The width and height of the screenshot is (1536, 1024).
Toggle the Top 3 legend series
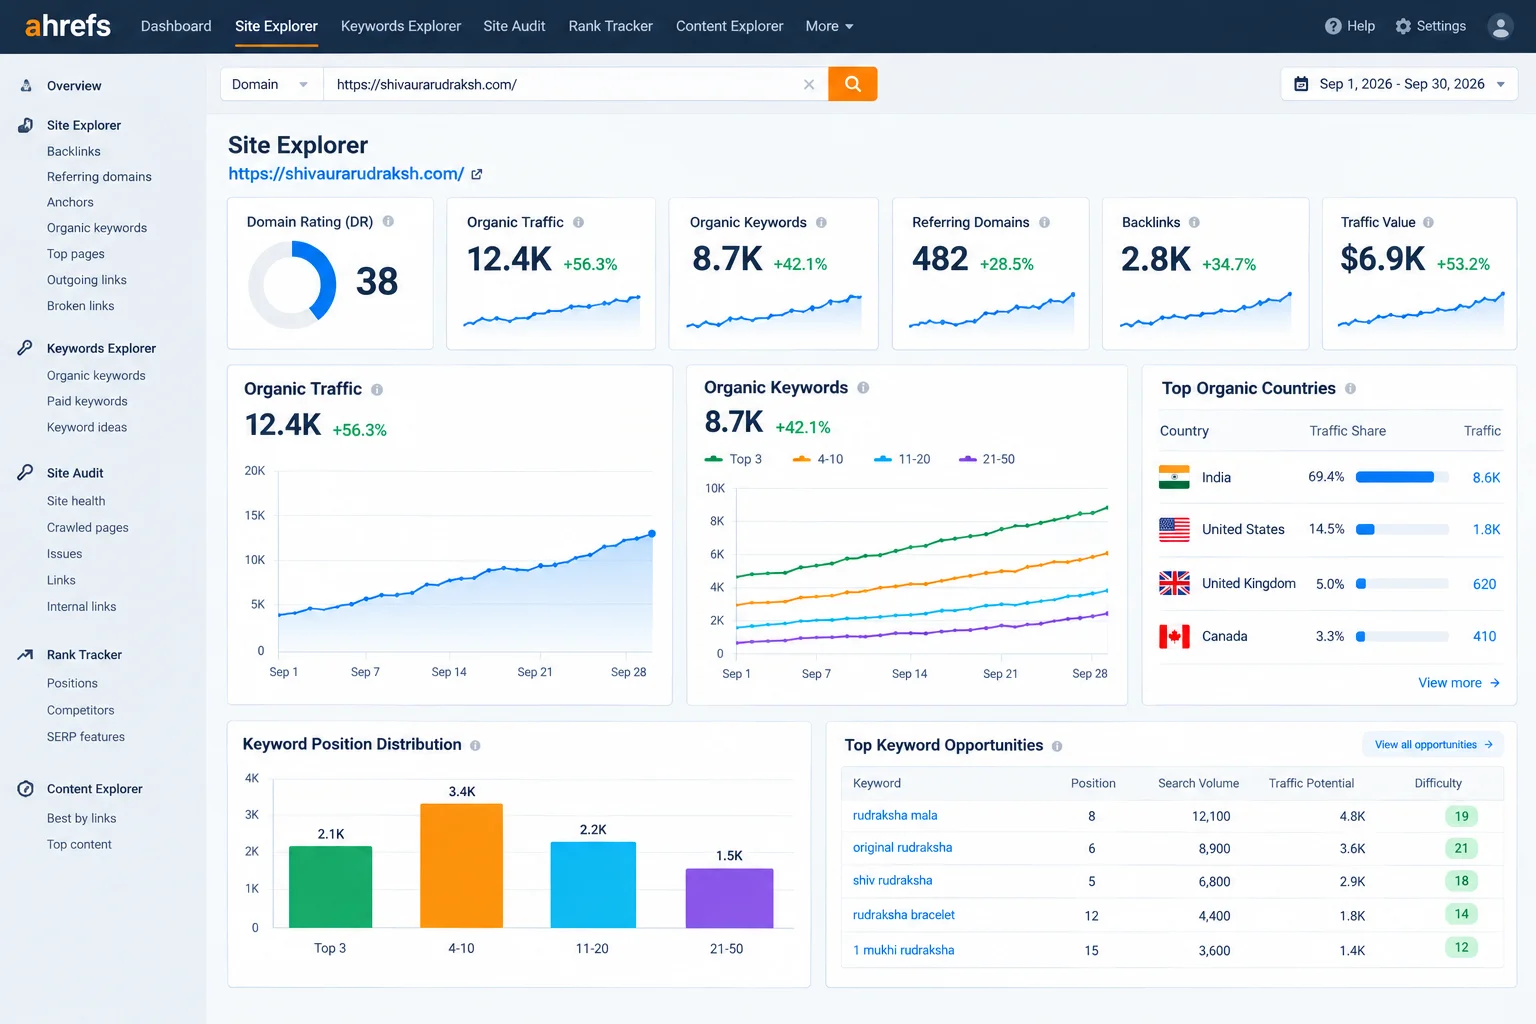point(733,459)
